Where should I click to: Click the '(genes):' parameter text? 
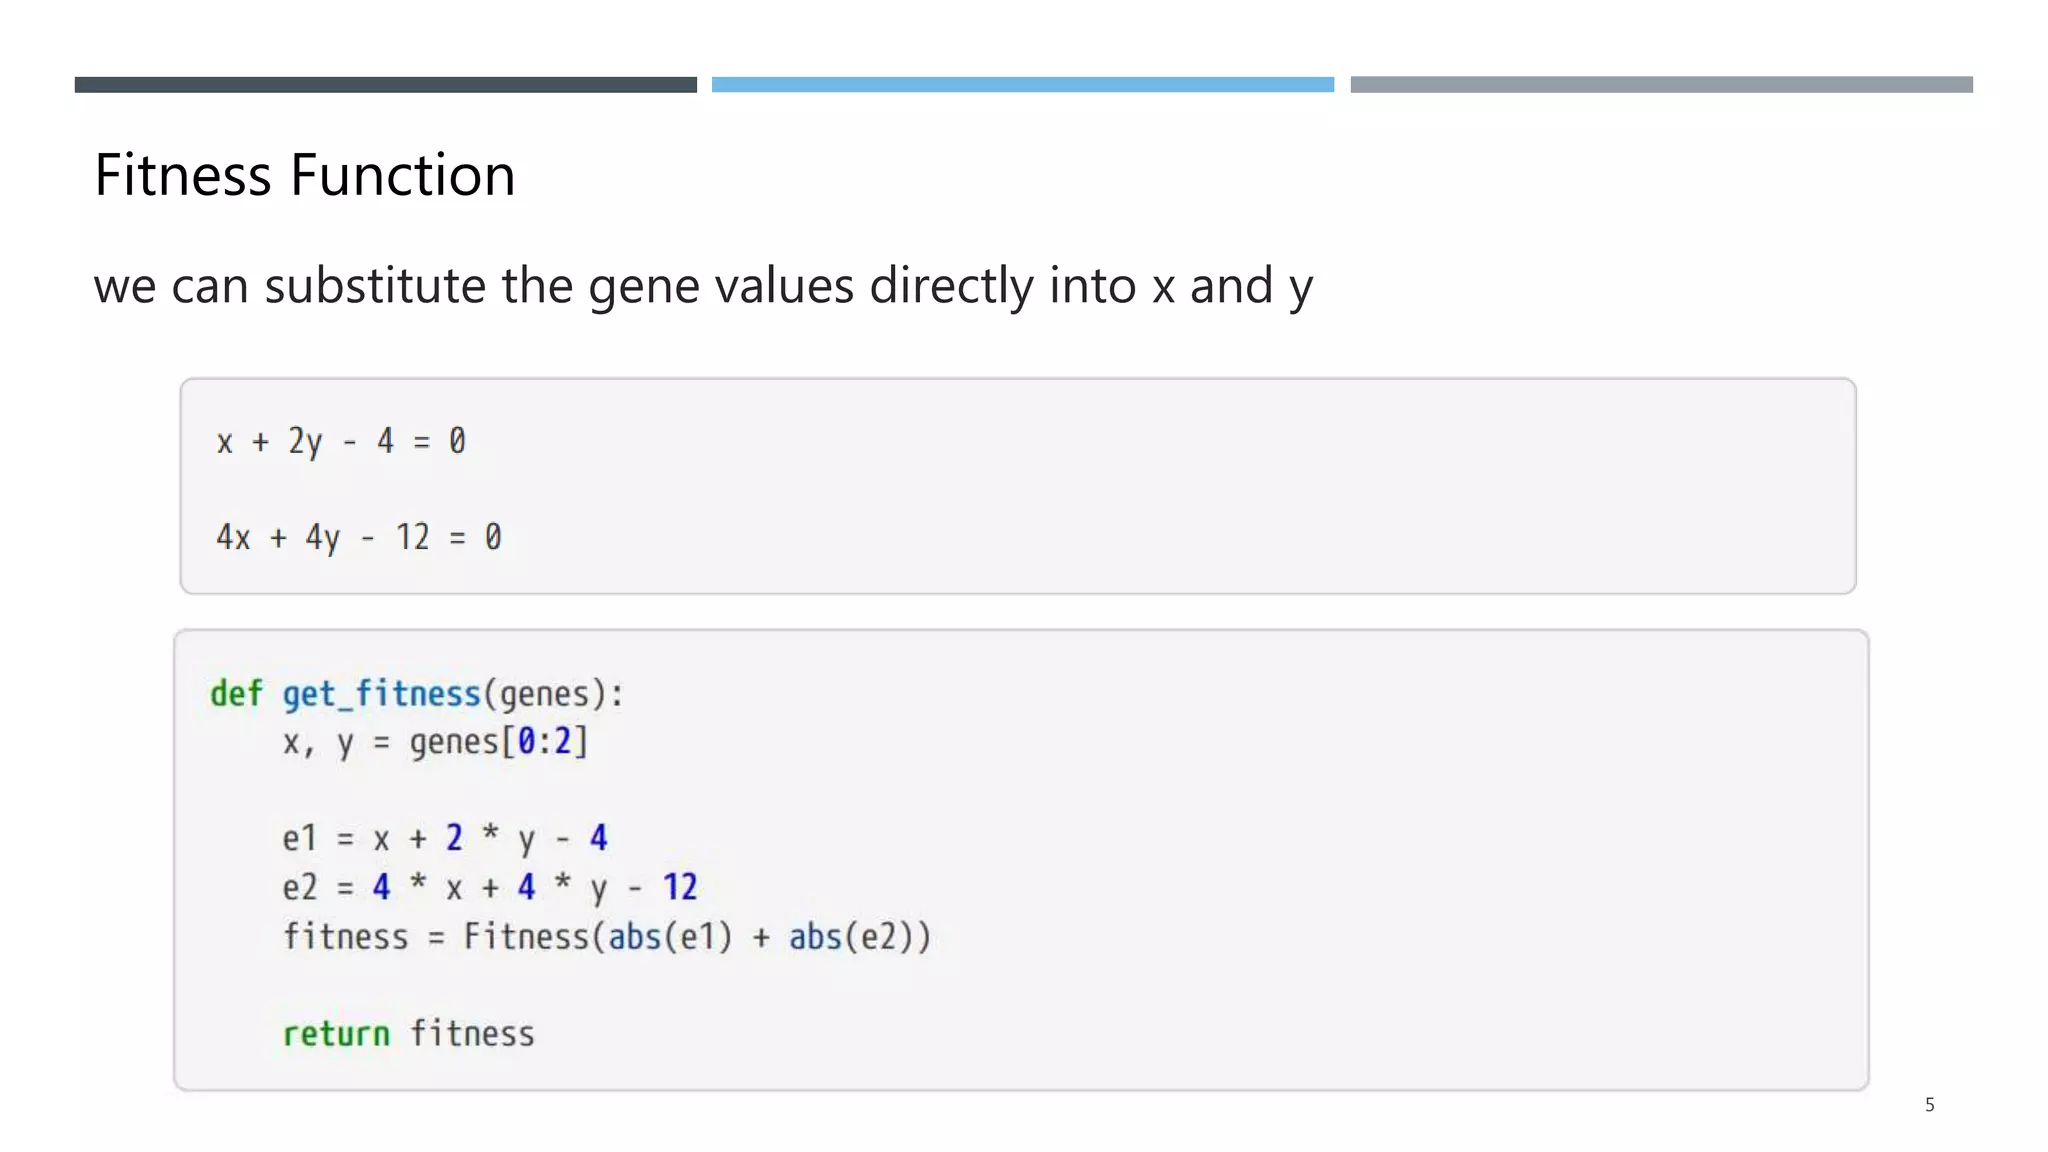(553, 694)
